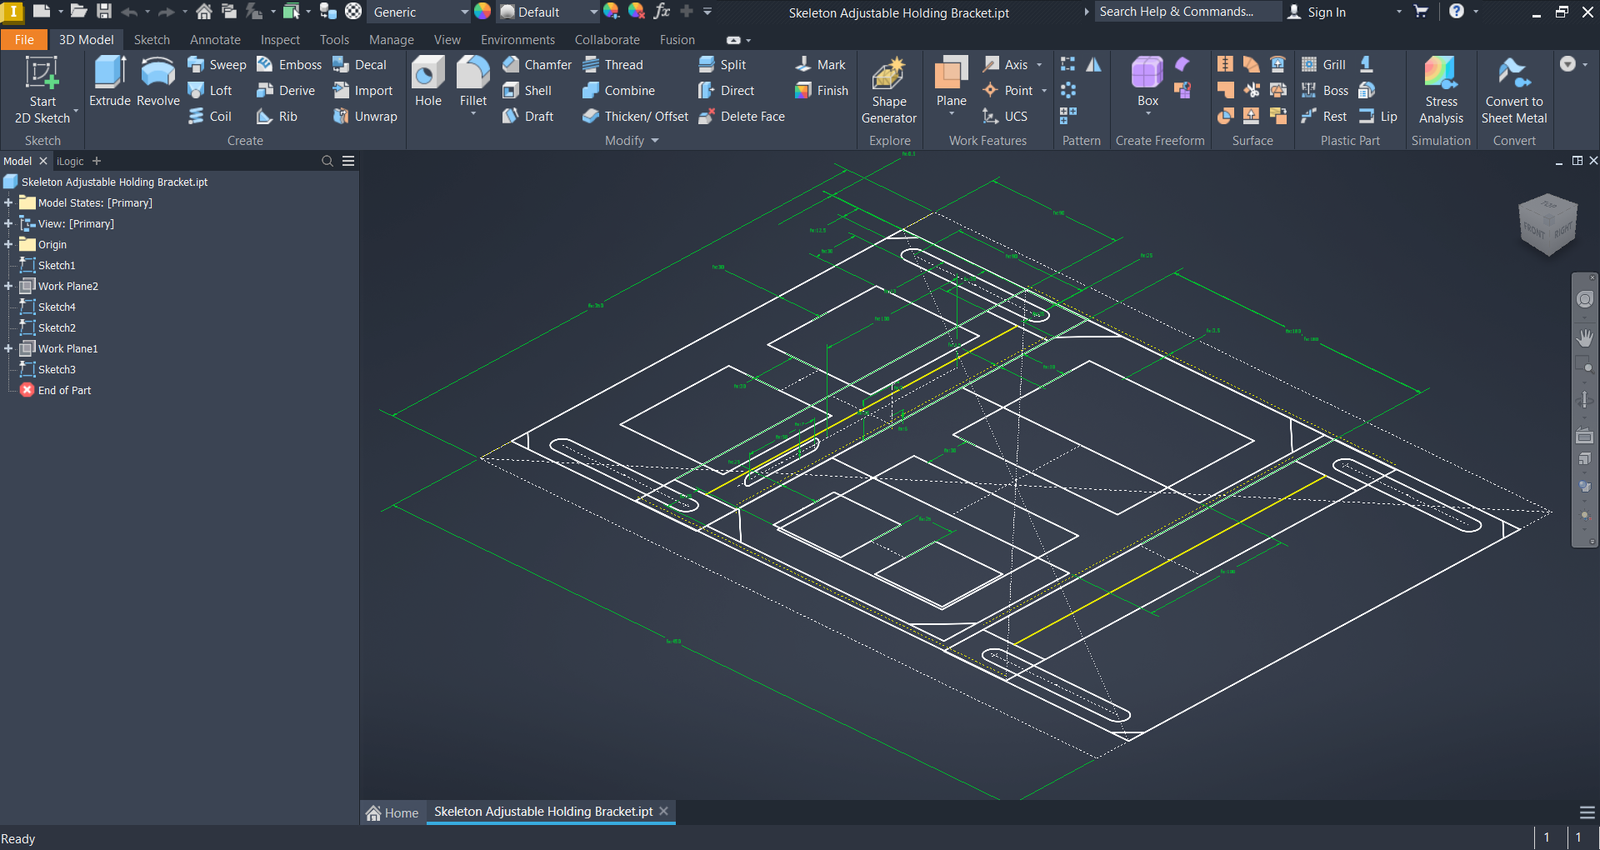Select the Freeform Box tool

tap(1147, 81)
